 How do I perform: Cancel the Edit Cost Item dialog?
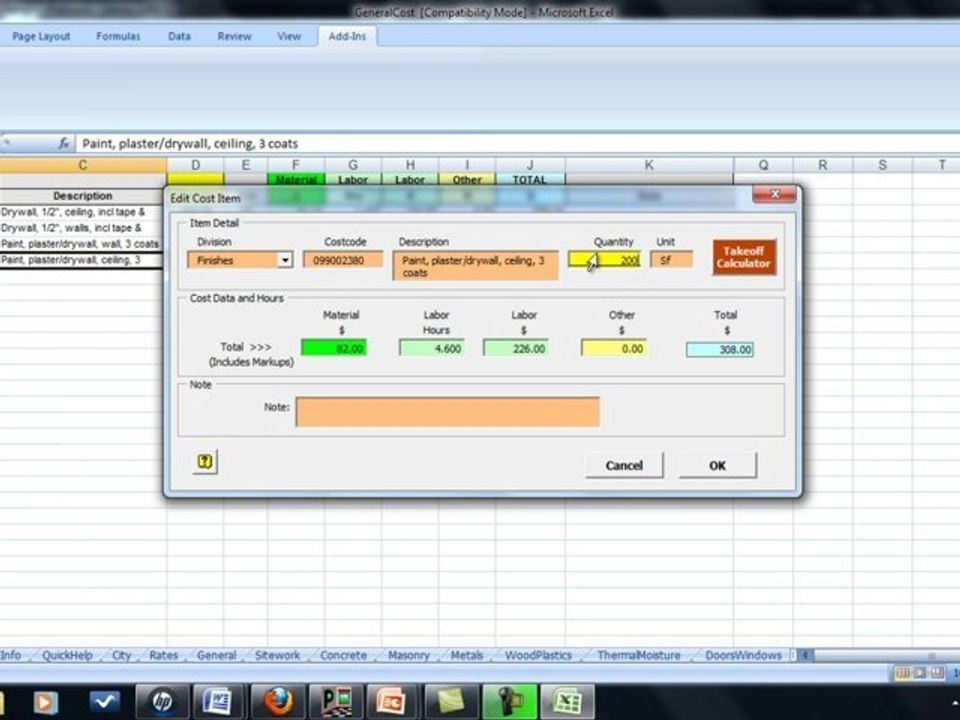624,465
